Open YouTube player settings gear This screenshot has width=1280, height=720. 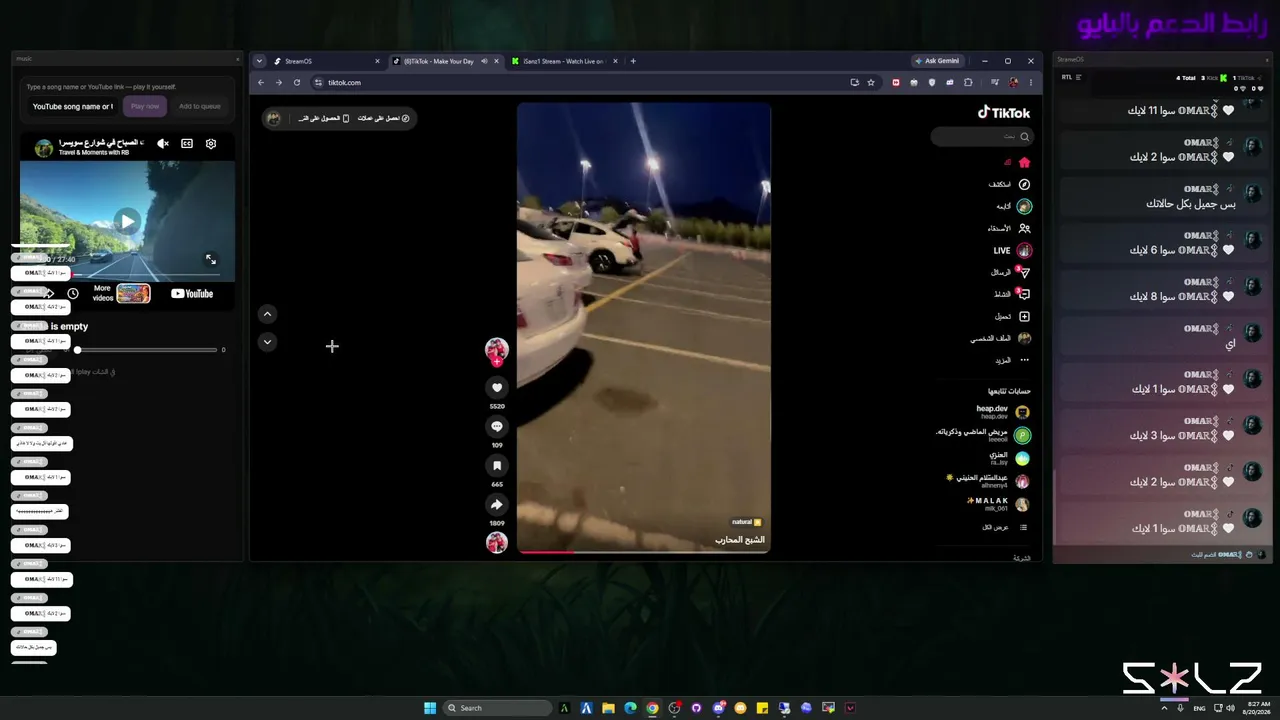pyautogui.click(x=211, y=144)
